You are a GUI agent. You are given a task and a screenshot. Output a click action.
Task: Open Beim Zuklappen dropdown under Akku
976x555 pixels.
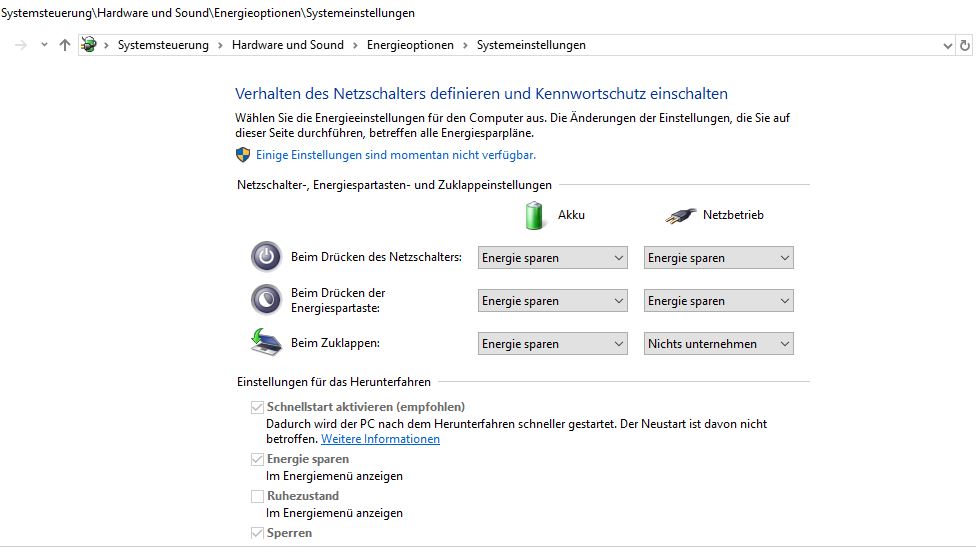tap(553, 343)
